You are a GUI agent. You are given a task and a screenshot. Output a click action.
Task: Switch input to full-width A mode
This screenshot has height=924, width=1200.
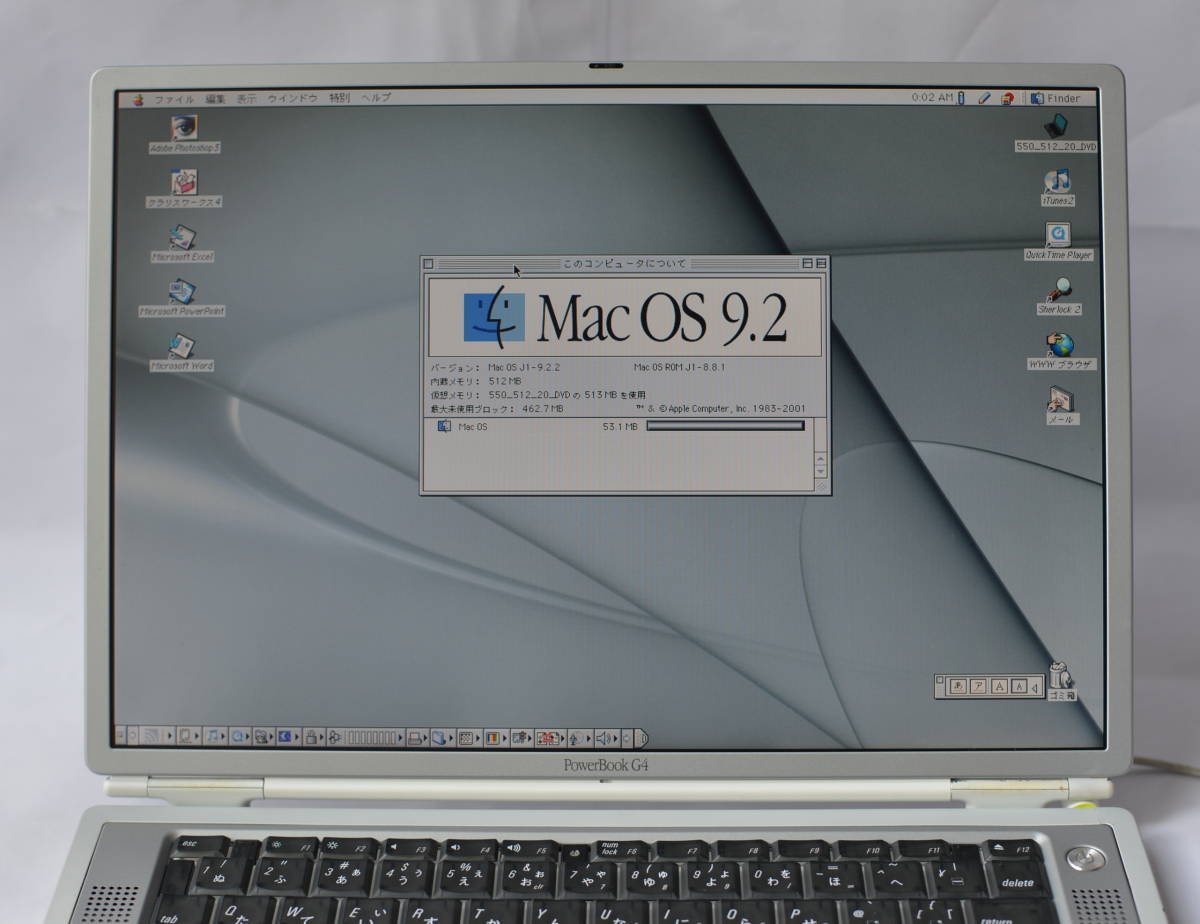pyautogui.click(x=998, y=686)
